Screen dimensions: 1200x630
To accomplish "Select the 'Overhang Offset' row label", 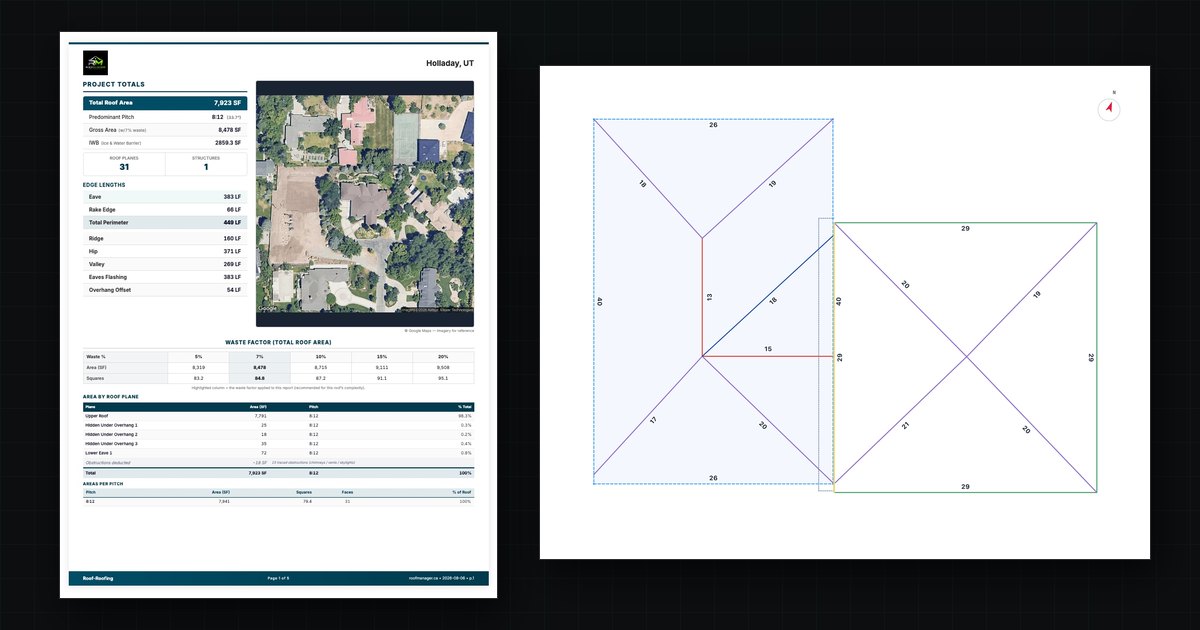I will [110, 290].
